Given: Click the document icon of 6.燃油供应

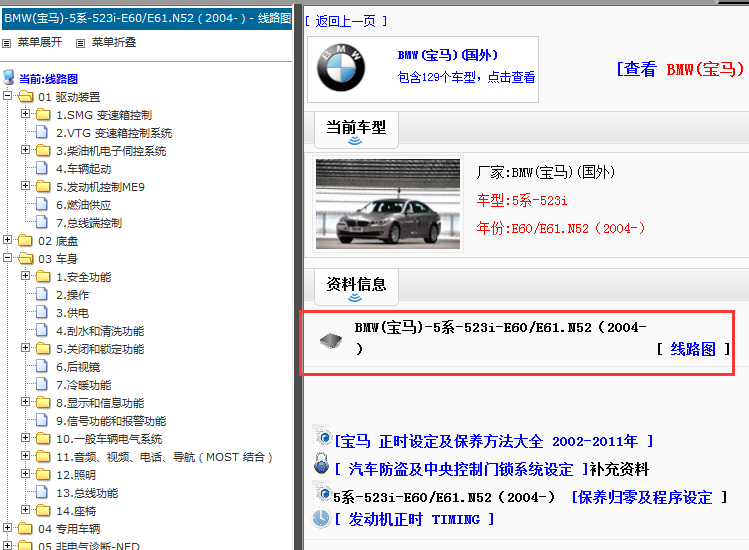Looking at the screenshot, I should 42,204.
